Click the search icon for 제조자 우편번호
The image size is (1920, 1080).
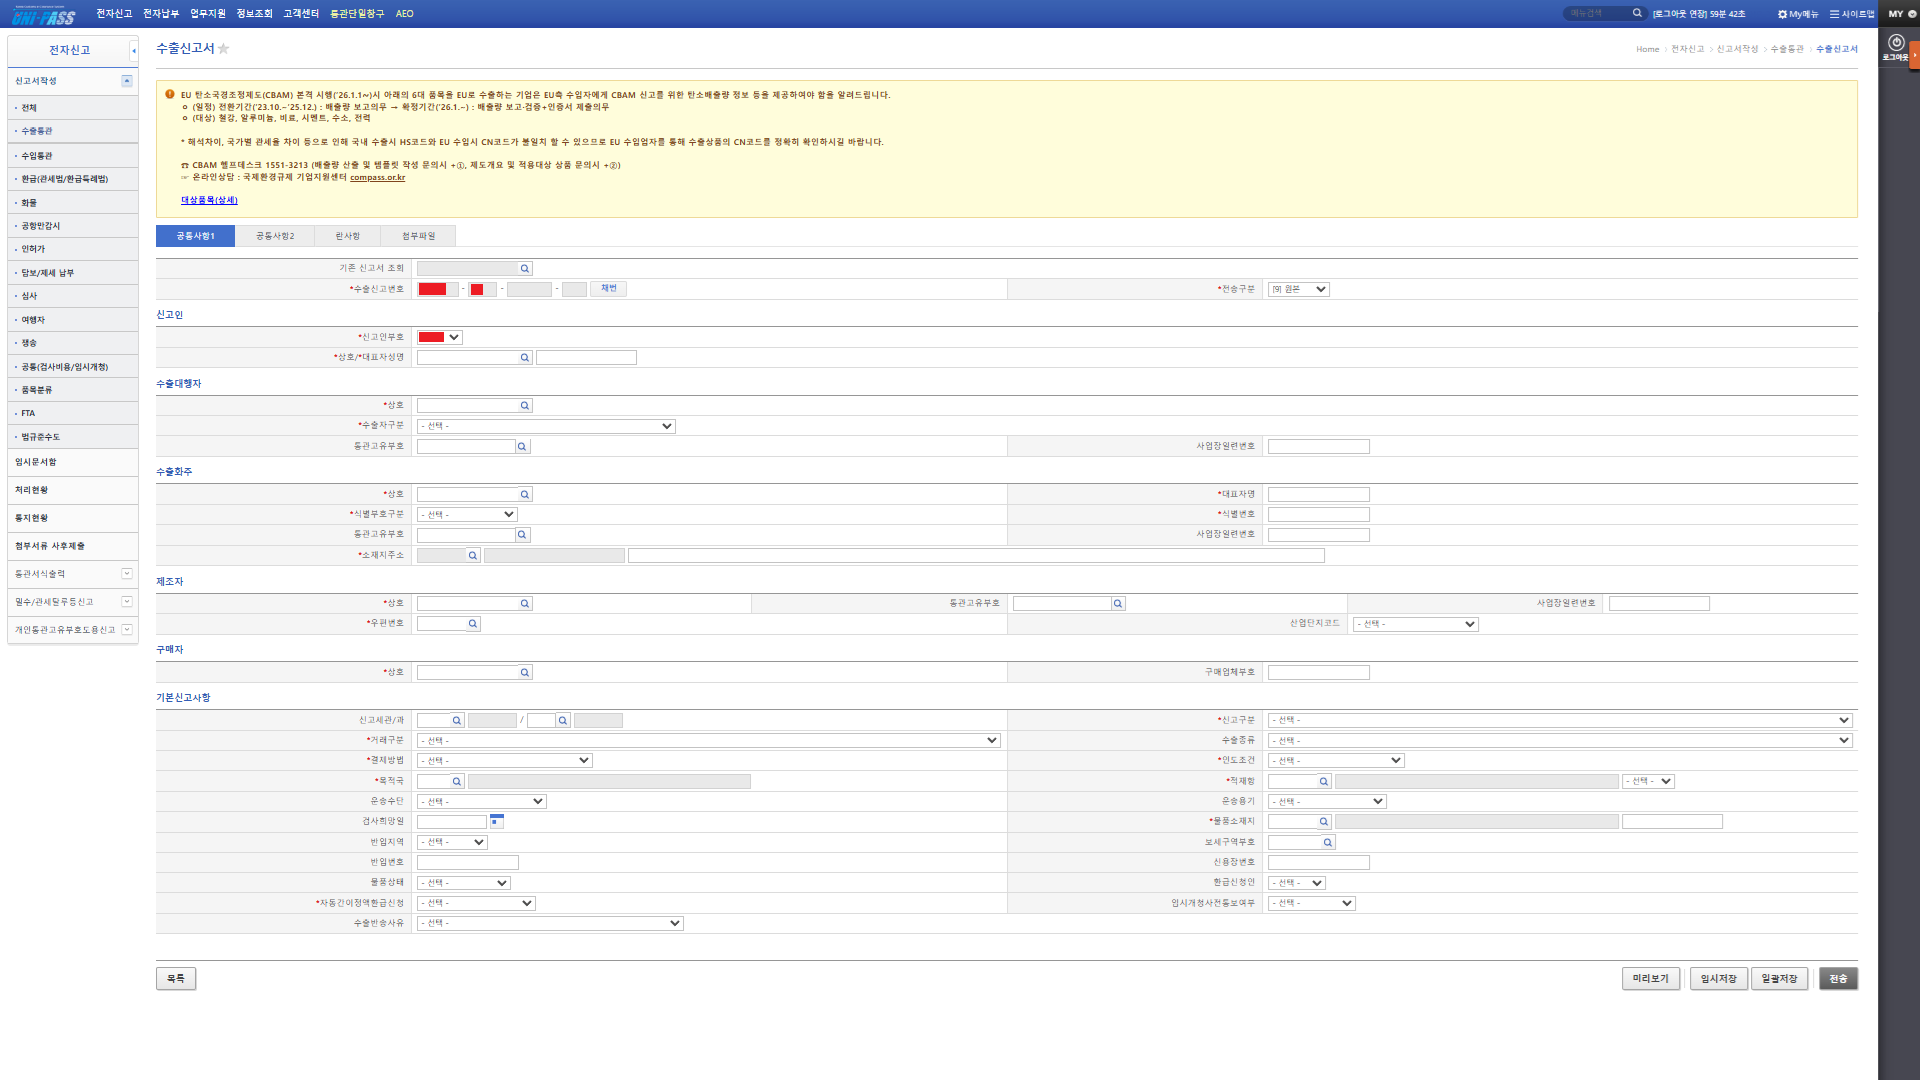click(x=473, y=624)
